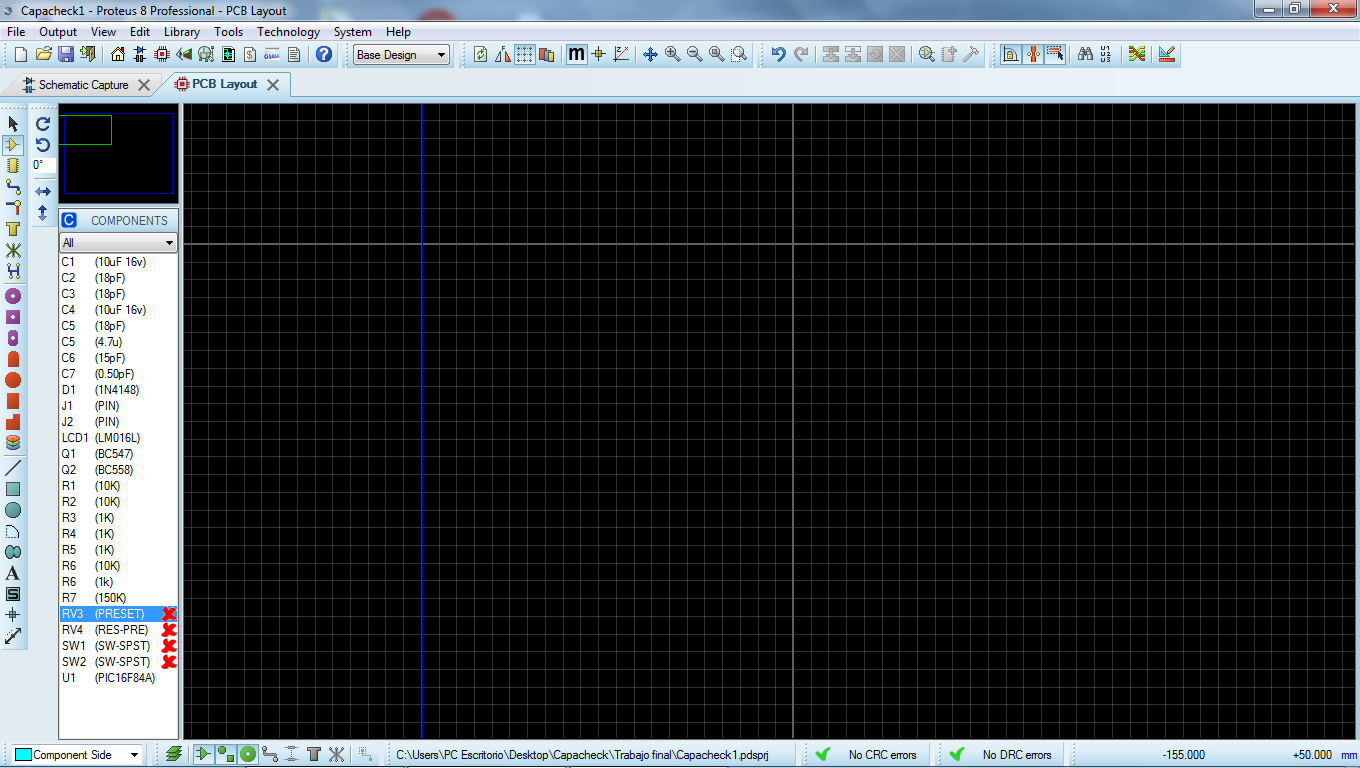The image size is (1360, 768).
Task: Select the Zone mode tool
Action: tap(13, 229)
